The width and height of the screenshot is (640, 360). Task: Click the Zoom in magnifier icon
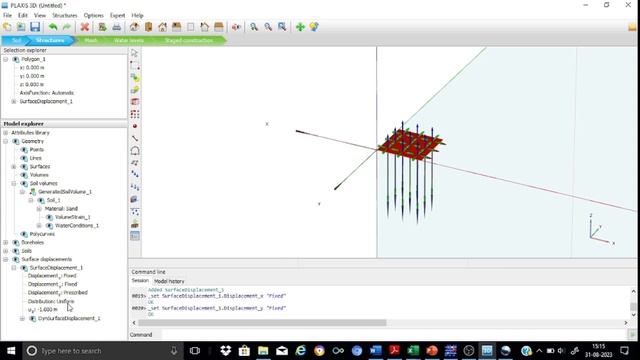coord(254,27)
